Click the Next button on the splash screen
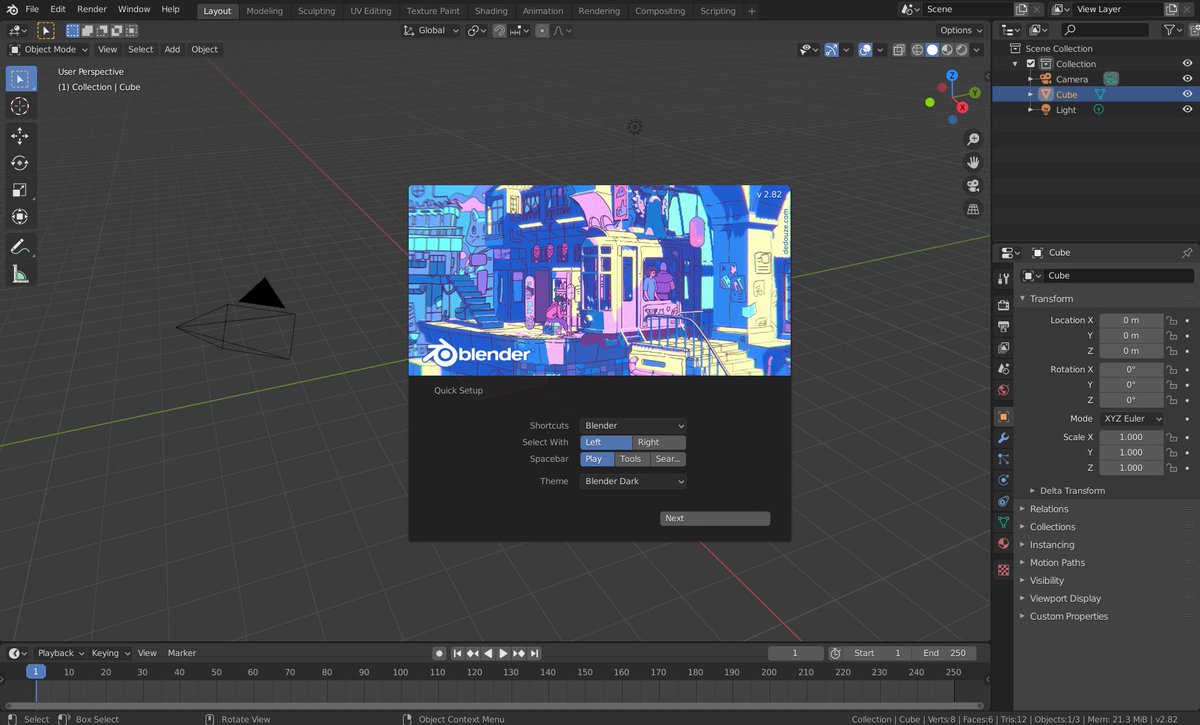 click(714, 518)
